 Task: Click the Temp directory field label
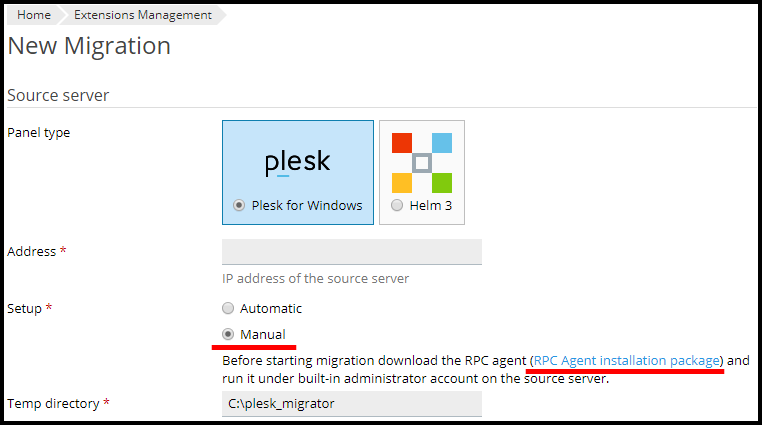(53, 403)
